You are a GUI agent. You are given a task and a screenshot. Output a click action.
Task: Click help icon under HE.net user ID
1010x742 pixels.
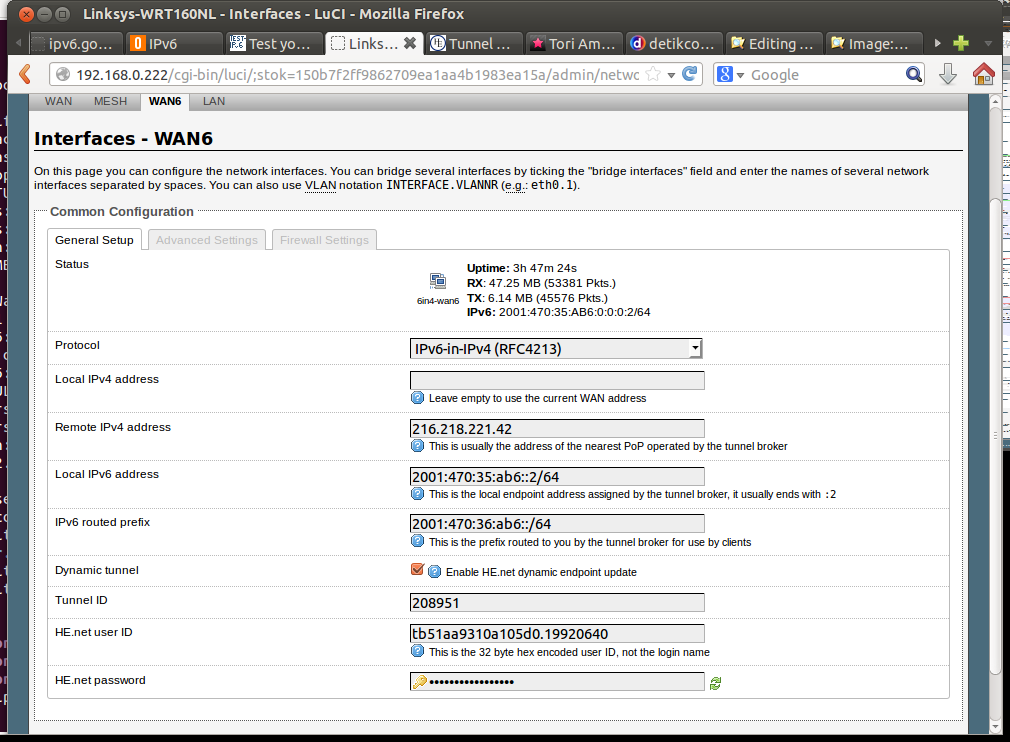[417, 651]
